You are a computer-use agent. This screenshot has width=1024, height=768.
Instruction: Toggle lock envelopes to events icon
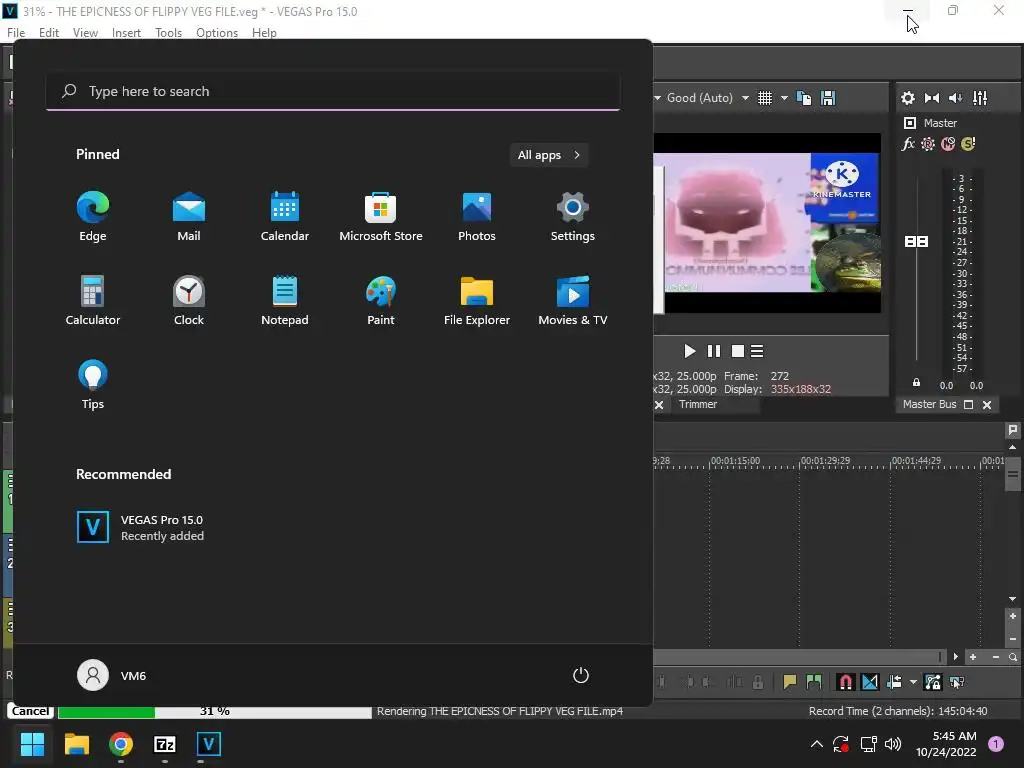point(933,682)
